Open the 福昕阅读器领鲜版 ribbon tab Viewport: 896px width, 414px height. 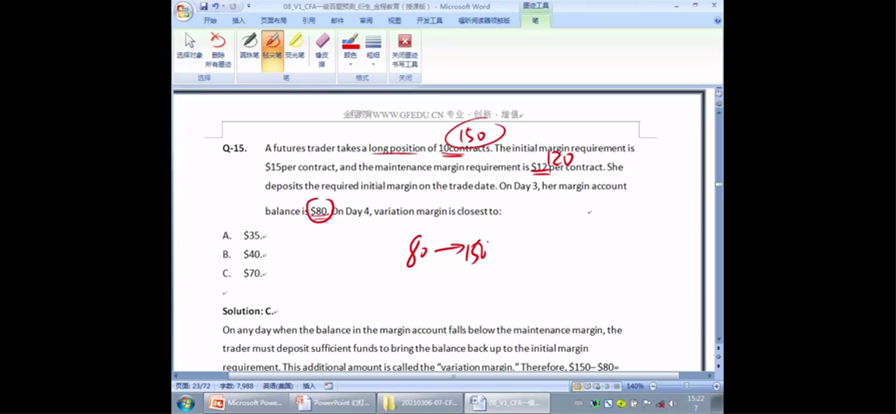[483, 21]
